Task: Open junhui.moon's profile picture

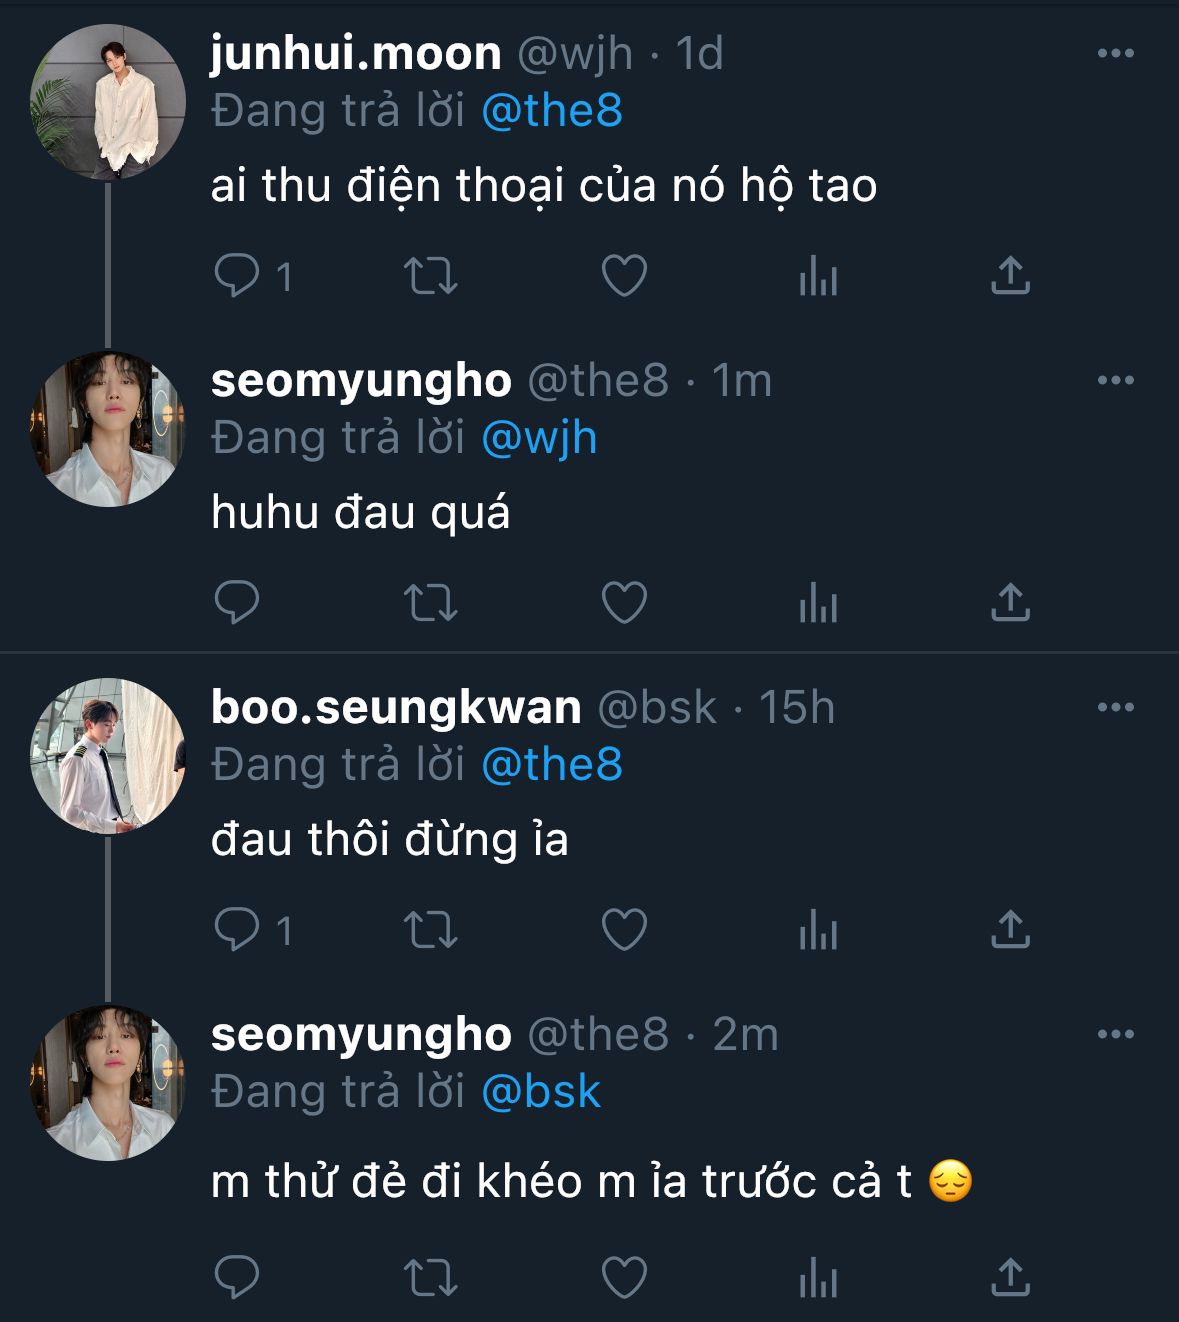Action: [x=108, y=102]
